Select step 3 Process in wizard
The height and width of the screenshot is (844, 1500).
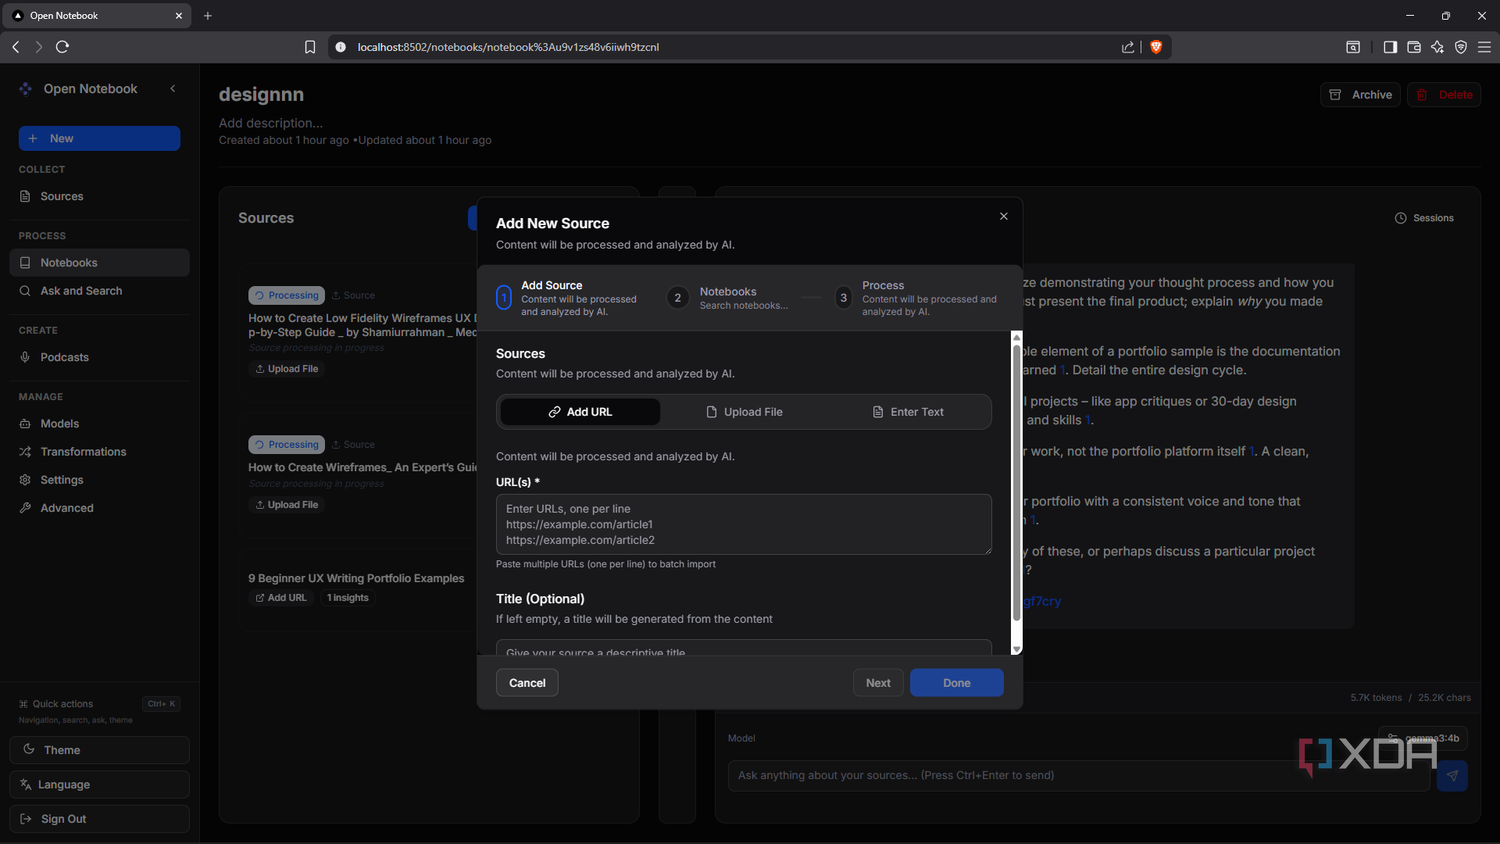click(x=916, y=298)
